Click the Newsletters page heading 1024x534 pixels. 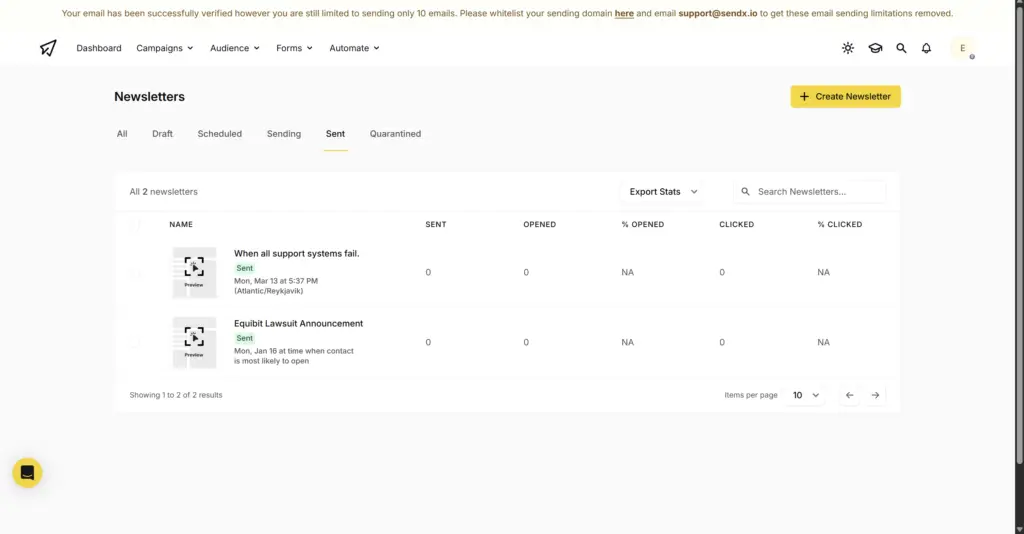tap(150, 97)
